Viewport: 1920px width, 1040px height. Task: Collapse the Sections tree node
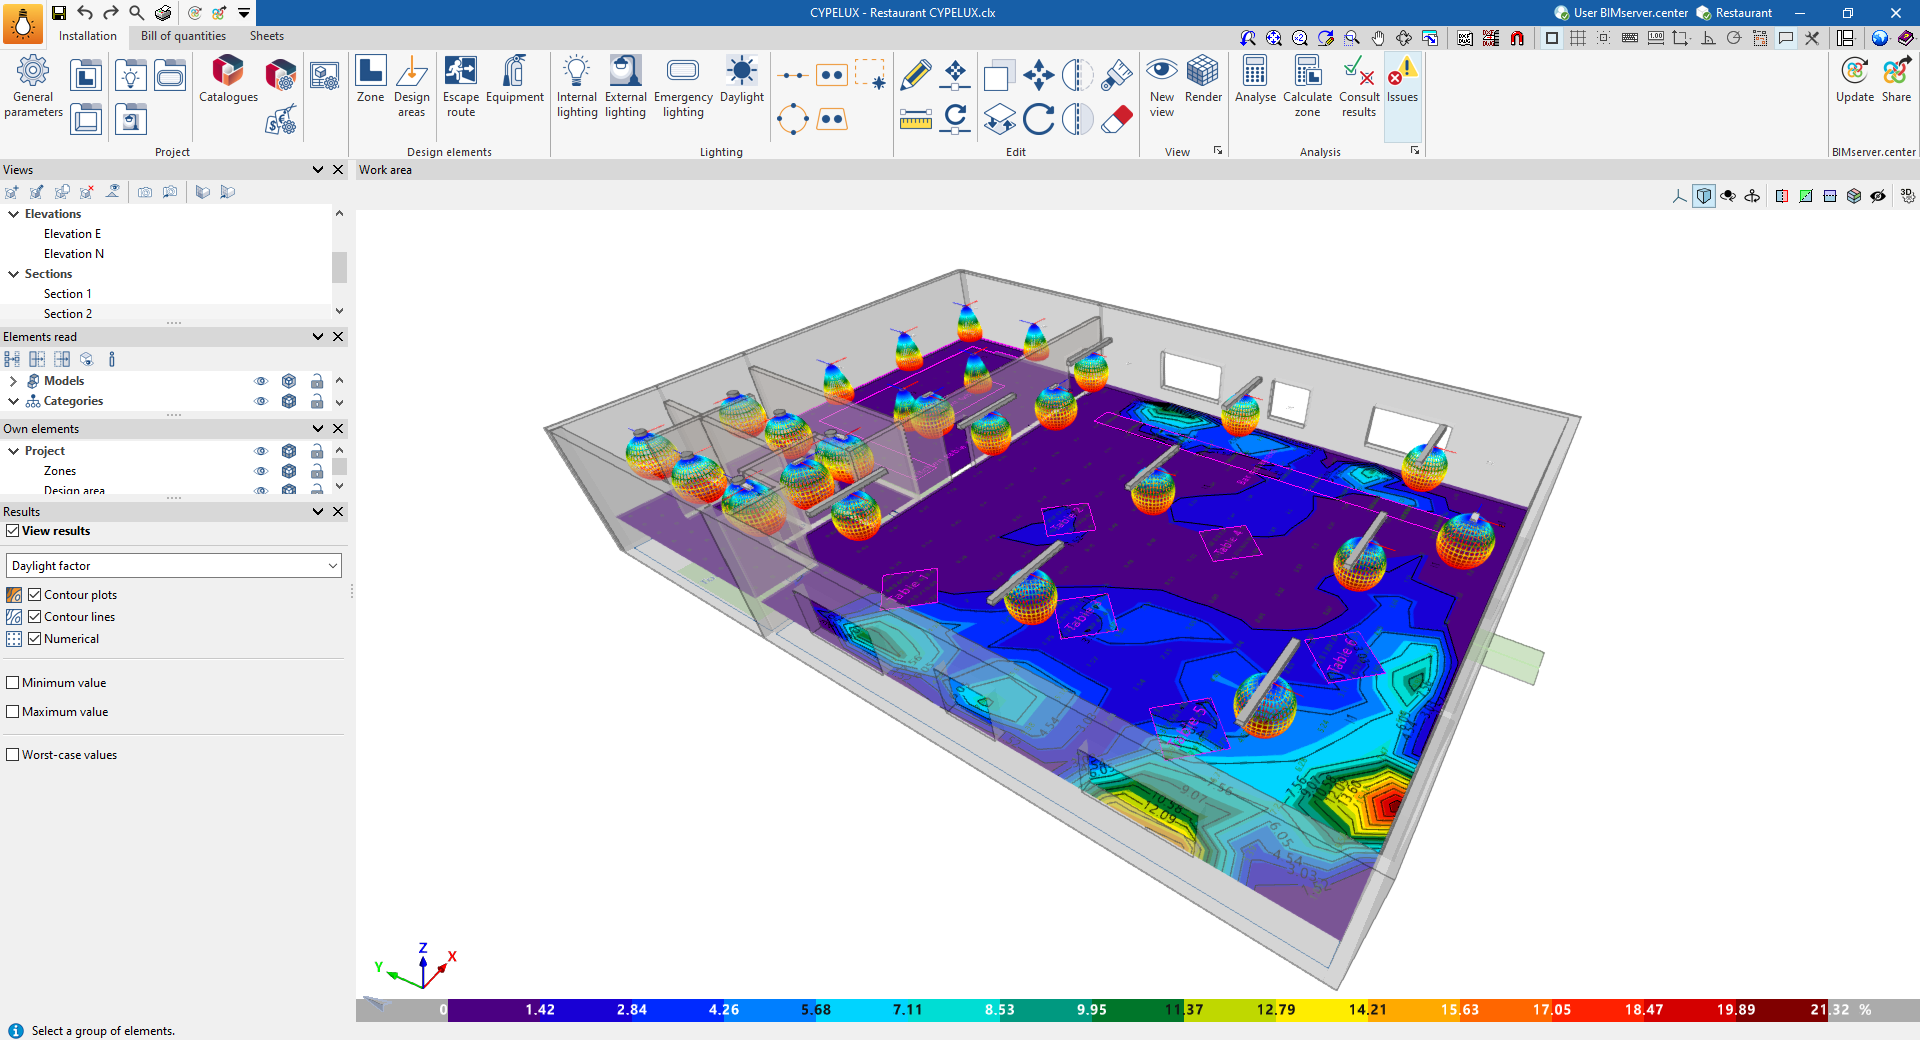(14, 274)
